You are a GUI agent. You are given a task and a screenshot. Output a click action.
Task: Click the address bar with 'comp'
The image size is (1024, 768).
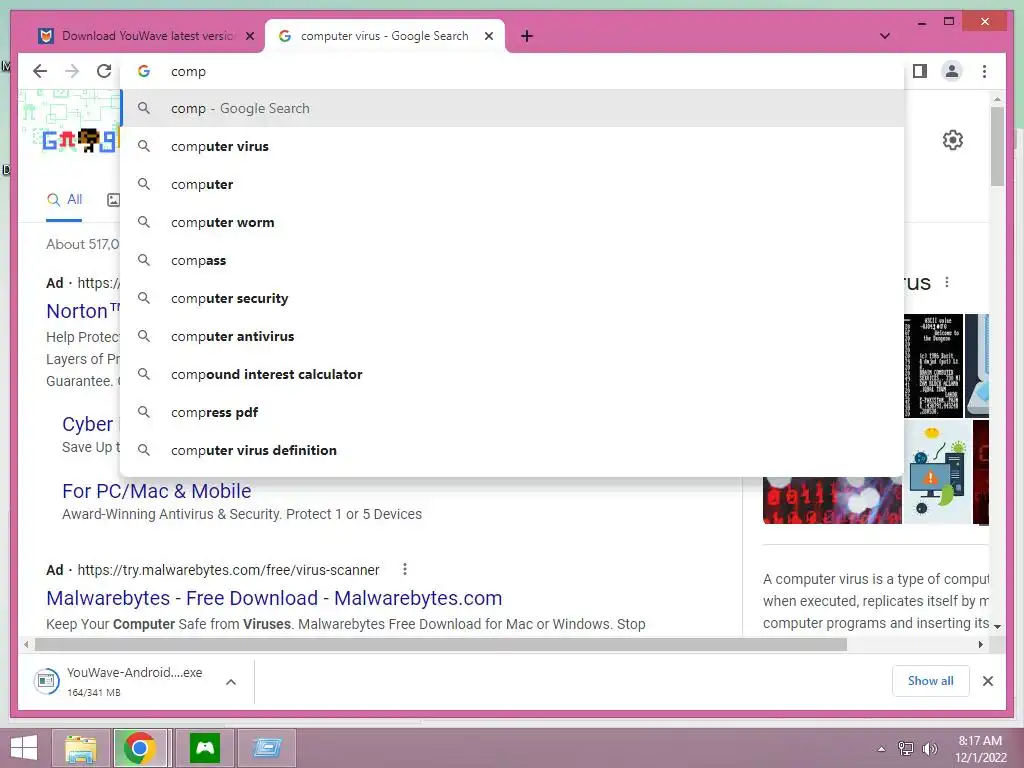click(512, 71)
